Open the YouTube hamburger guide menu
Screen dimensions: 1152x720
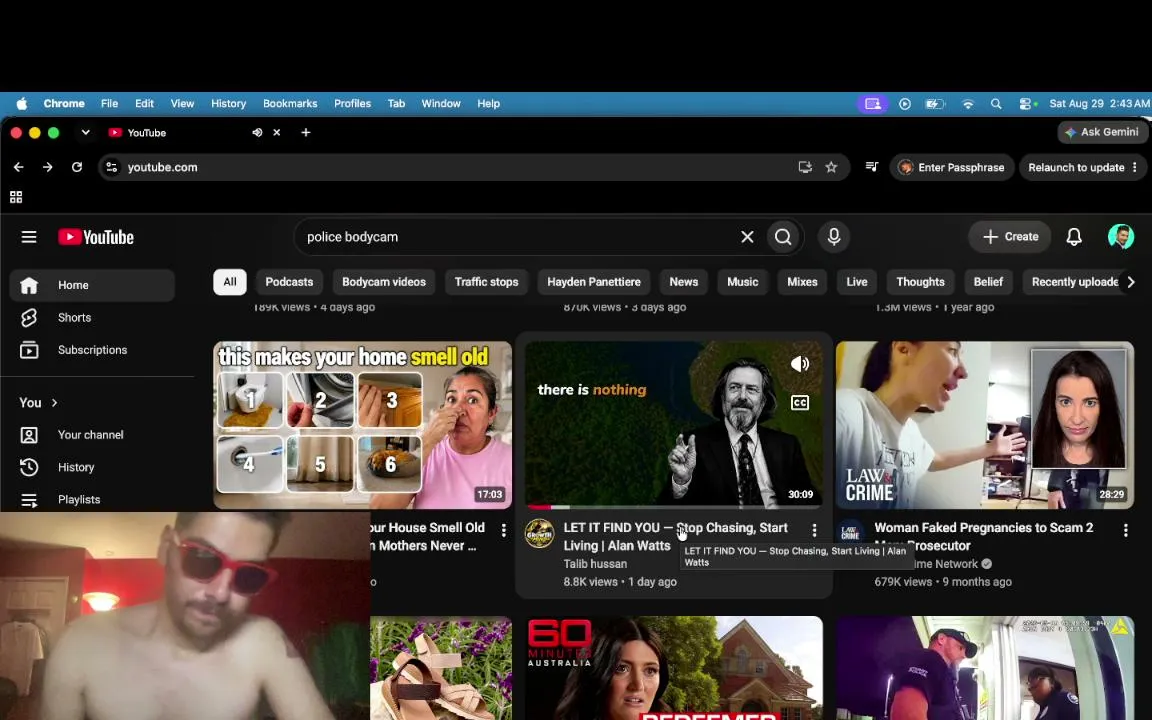(x=29, y=237)
